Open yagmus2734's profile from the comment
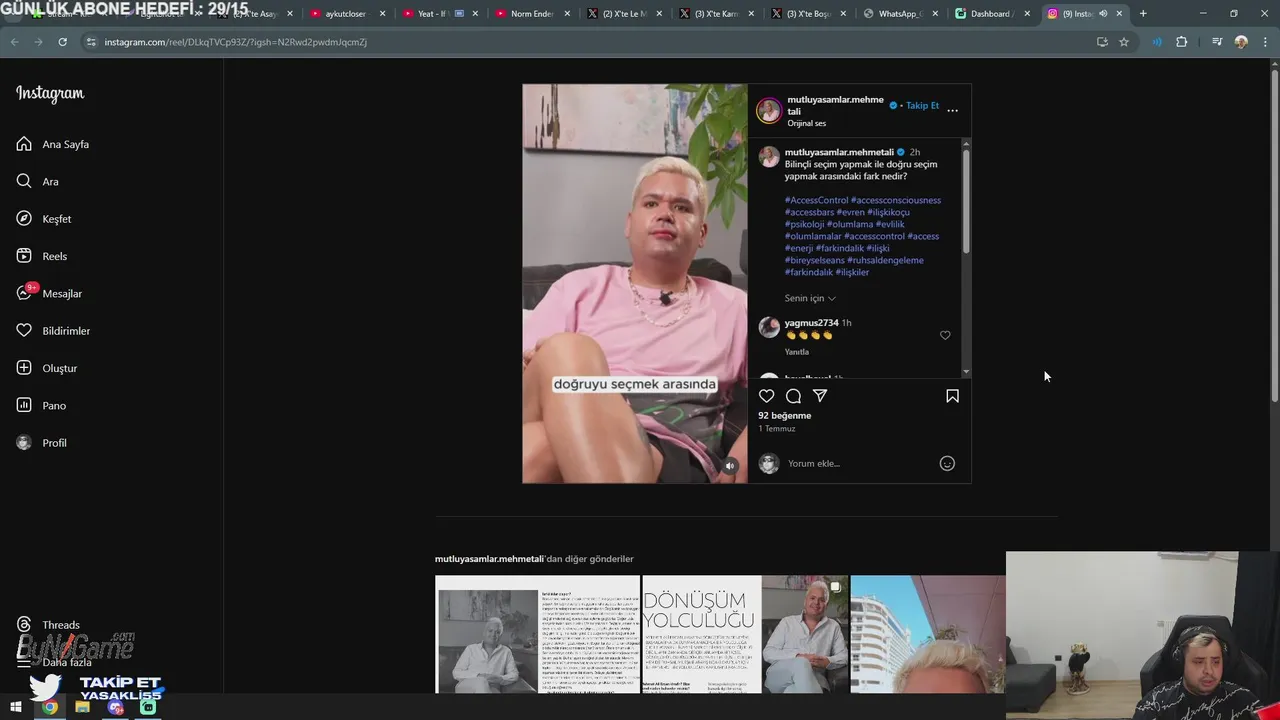The image size is (1280, 720). (811, 323)
